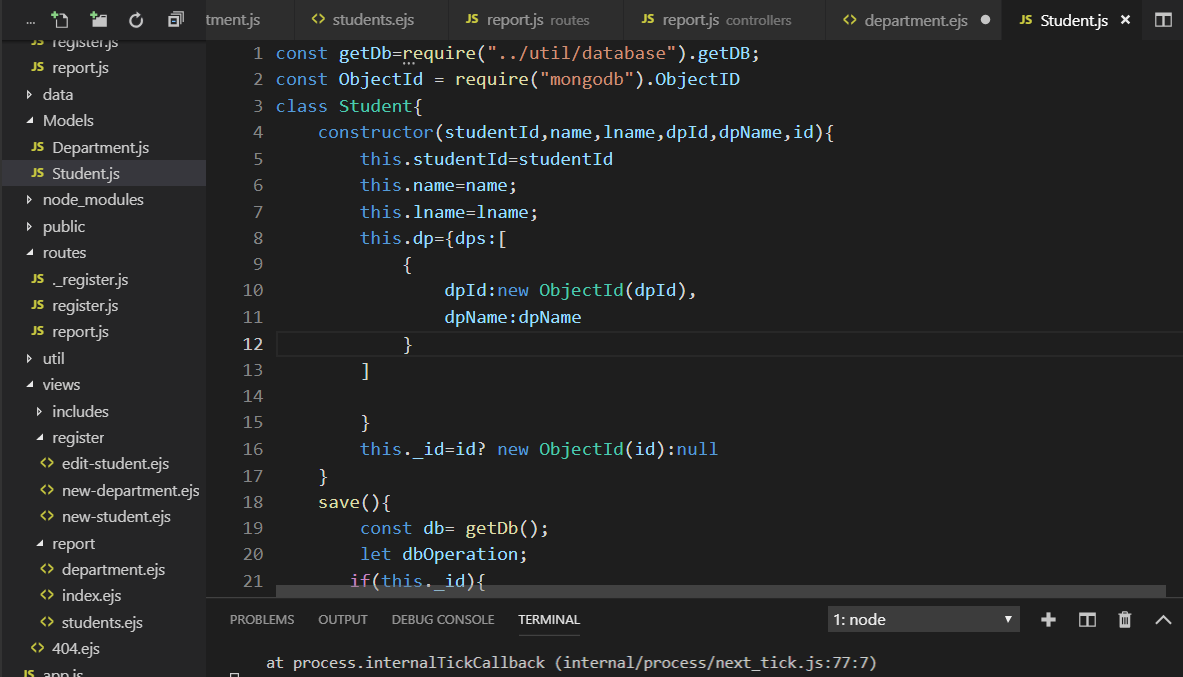Click 'this.studentId' on line 5

point(434,159)
